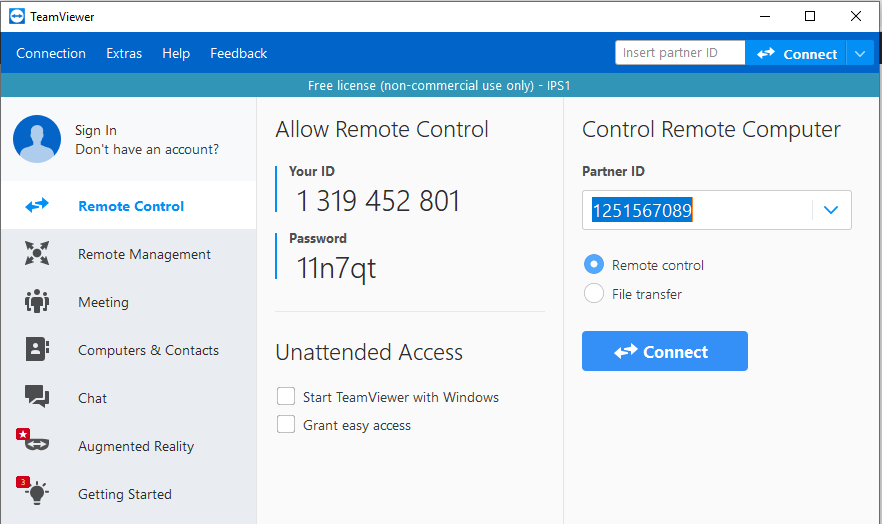882x524 pixels.
Task: Enable Start TeamViewer with Windows checkbox
Action: pos(286,396)
